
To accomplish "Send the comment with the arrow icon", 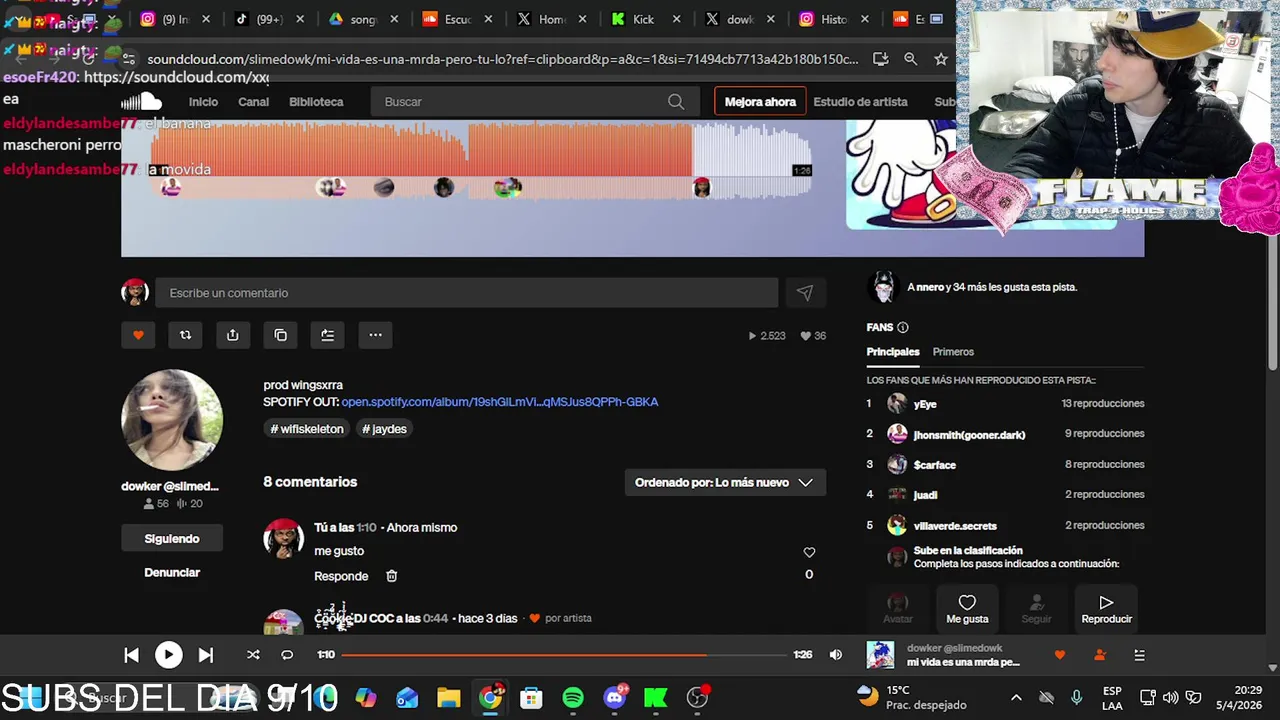I will pos(805,293).
